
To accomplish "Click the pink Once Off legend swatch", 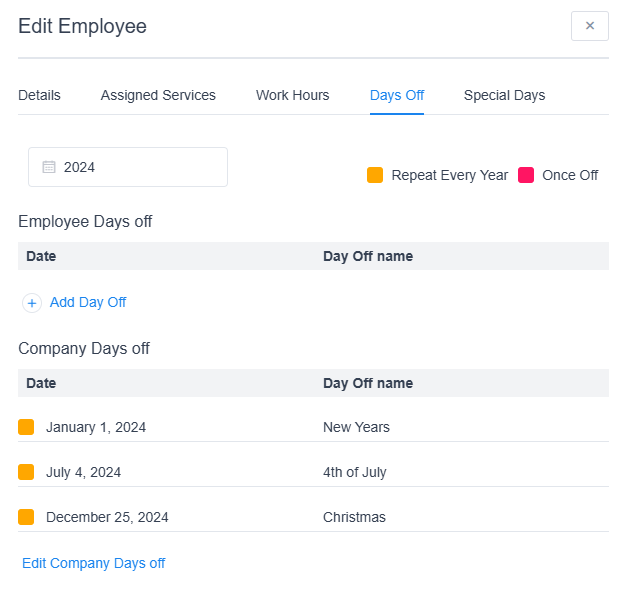I will pyautogui.click(x=526, y=175).
